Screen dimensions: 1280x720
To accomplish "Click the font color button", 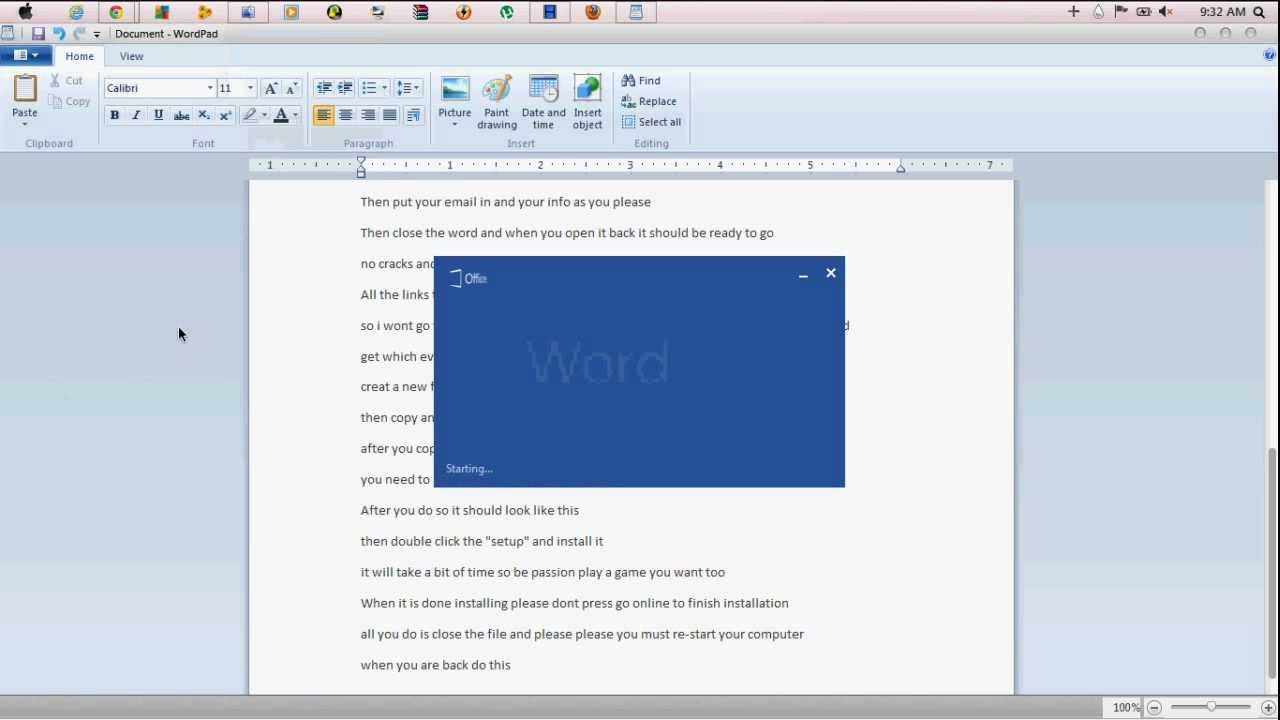I will click(281, 116).
